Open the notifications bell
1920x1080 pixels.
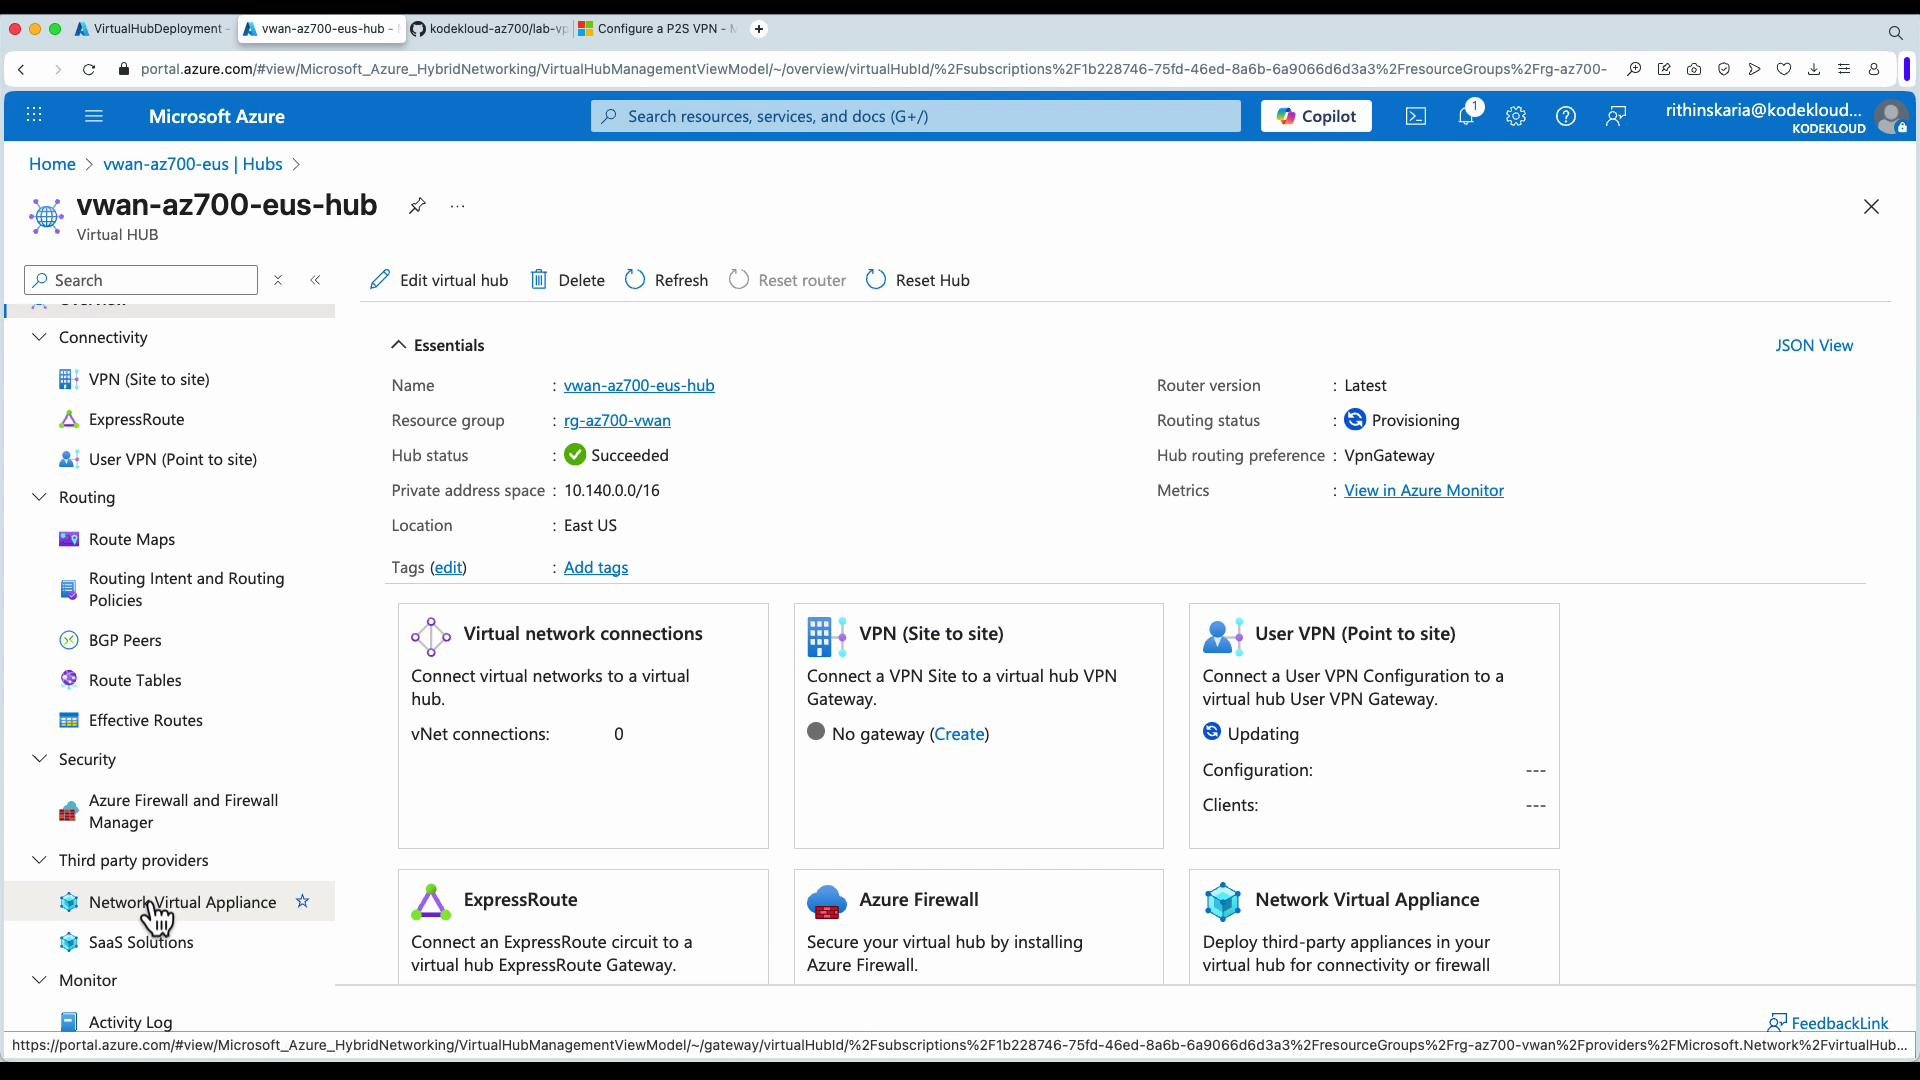[x=1466, y=116]
